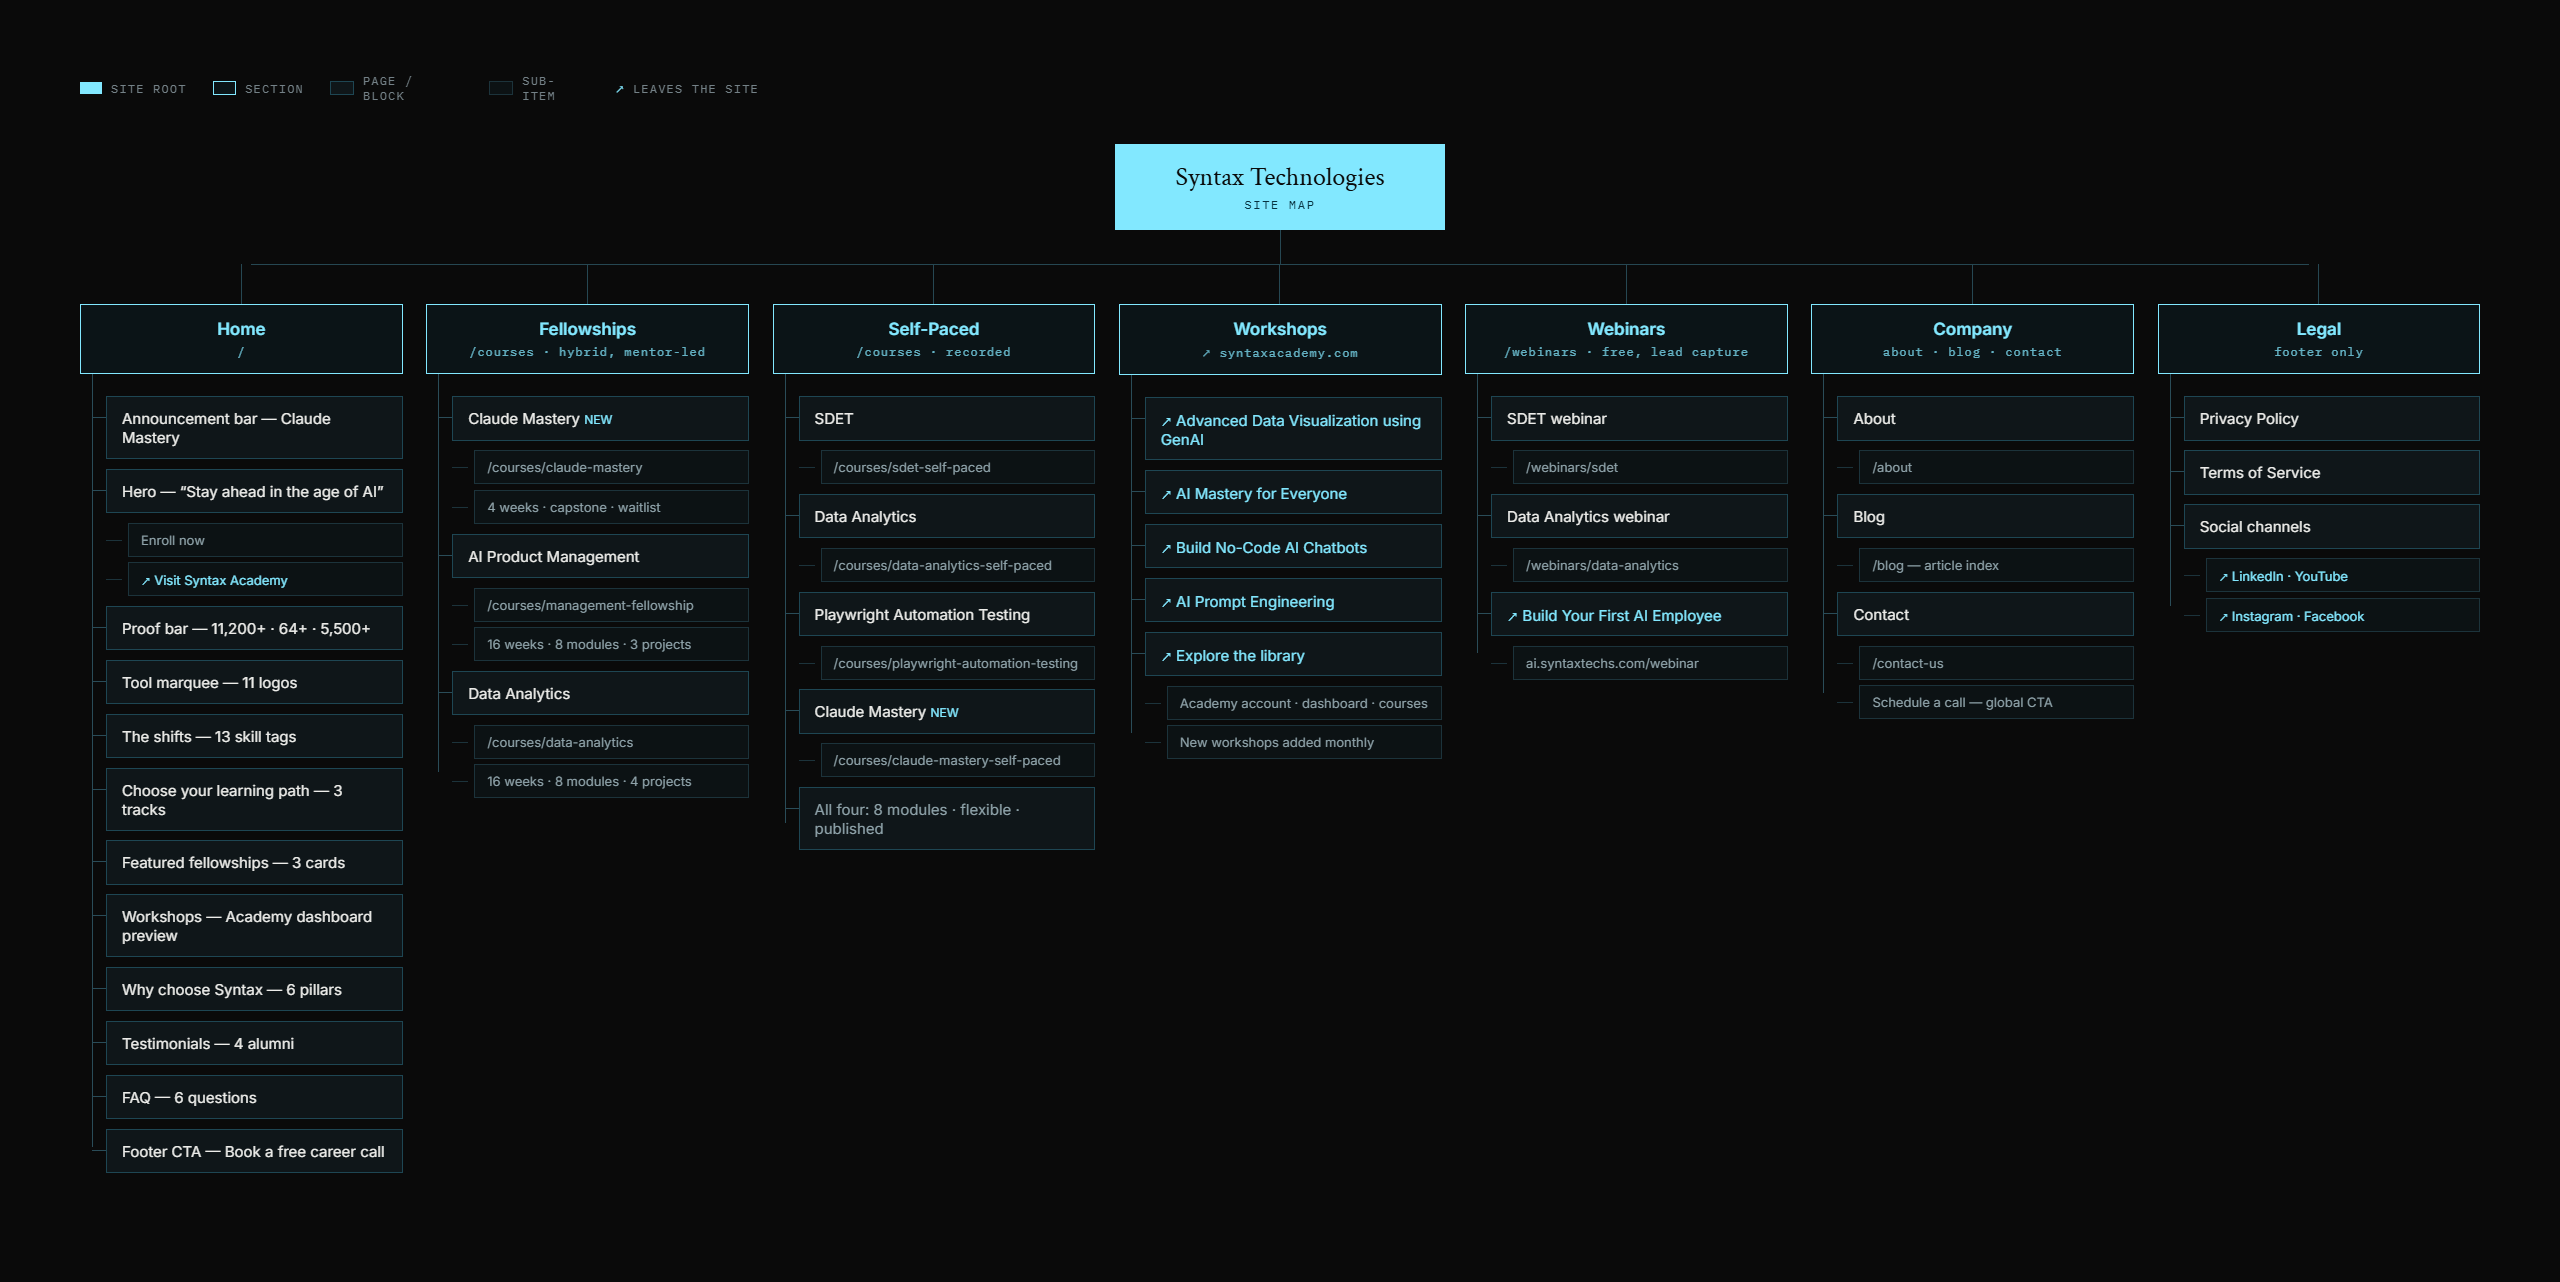This screenshot has width=2560, height=1282.
Task: Click the 'Leaves the site' arrow icon in legend
Action: (620, 89)
